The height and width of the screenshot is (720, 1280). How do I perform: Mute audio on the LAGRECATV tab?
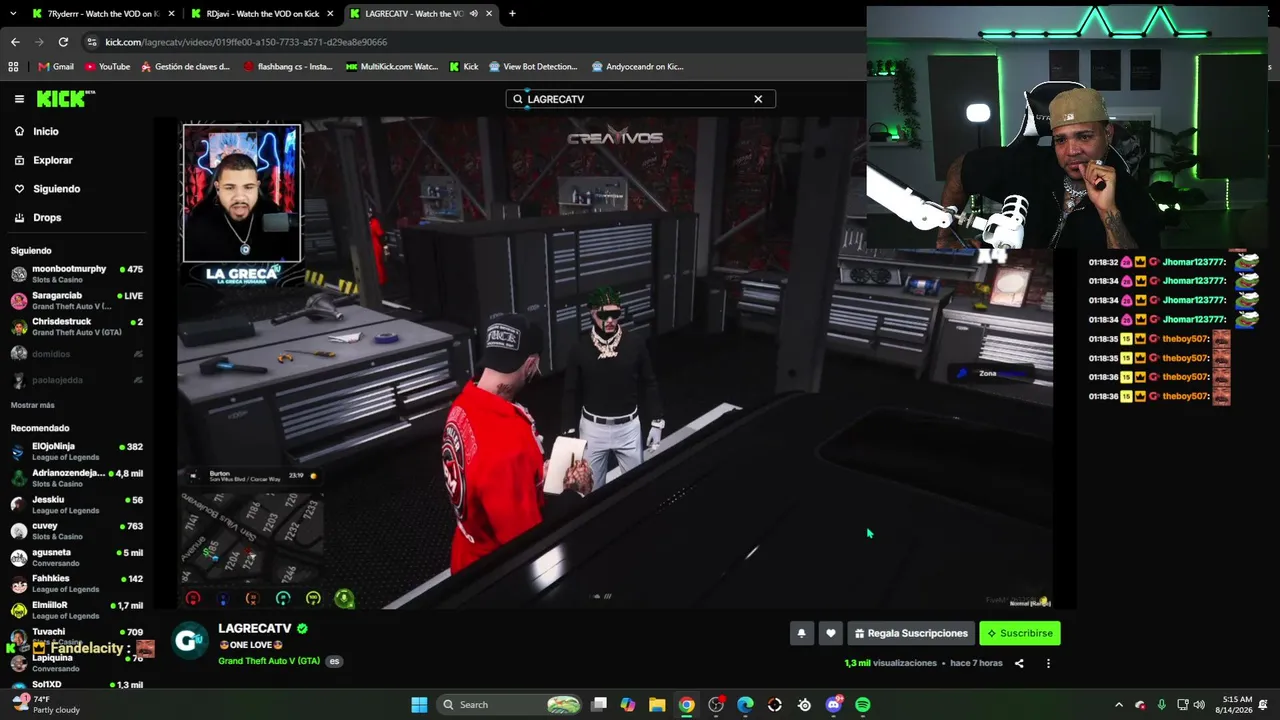coord(473,14)
